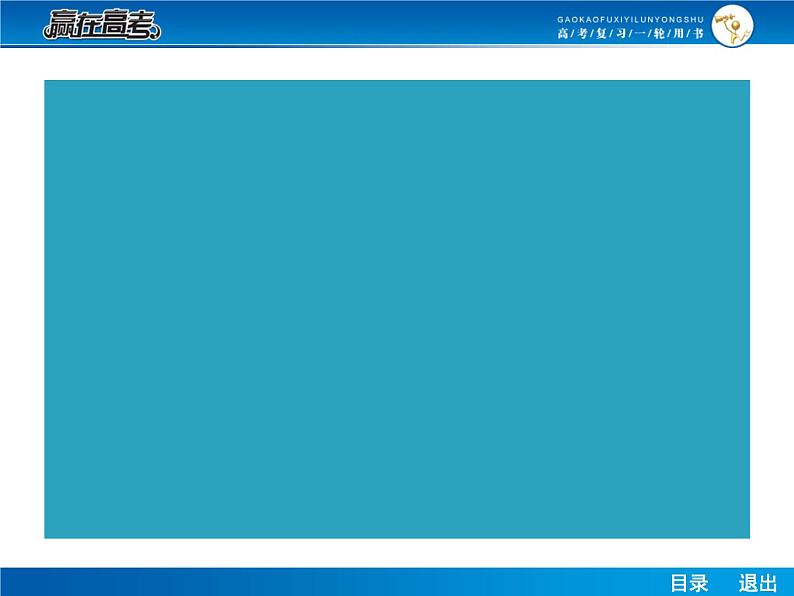Click the first 高 character of the subtitle
The width and height of the screenshot is (794, 596).
562,33
